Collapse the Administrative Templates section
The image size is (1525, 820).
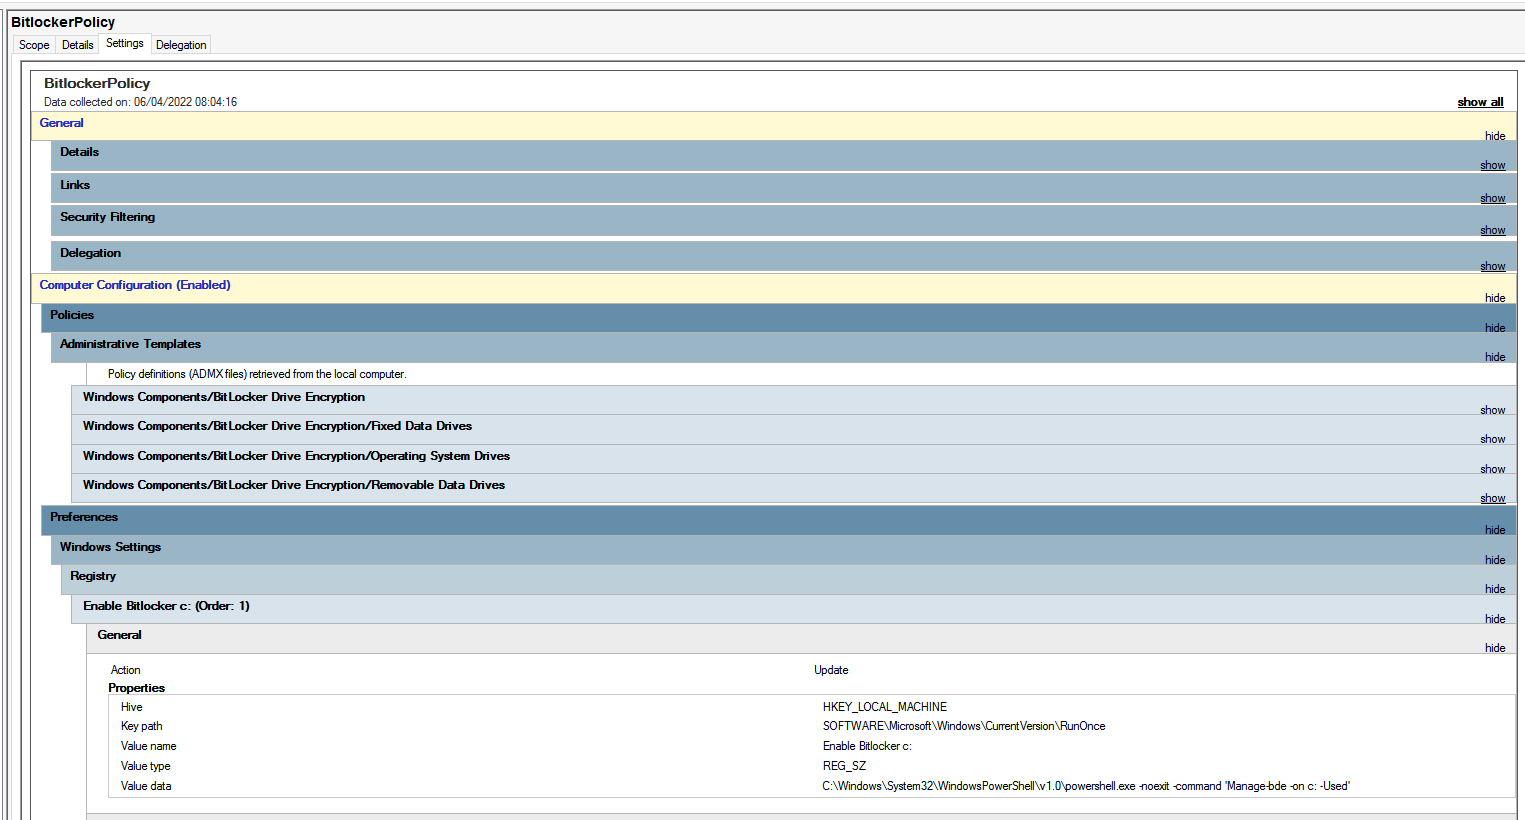(x=1494, y=356)
